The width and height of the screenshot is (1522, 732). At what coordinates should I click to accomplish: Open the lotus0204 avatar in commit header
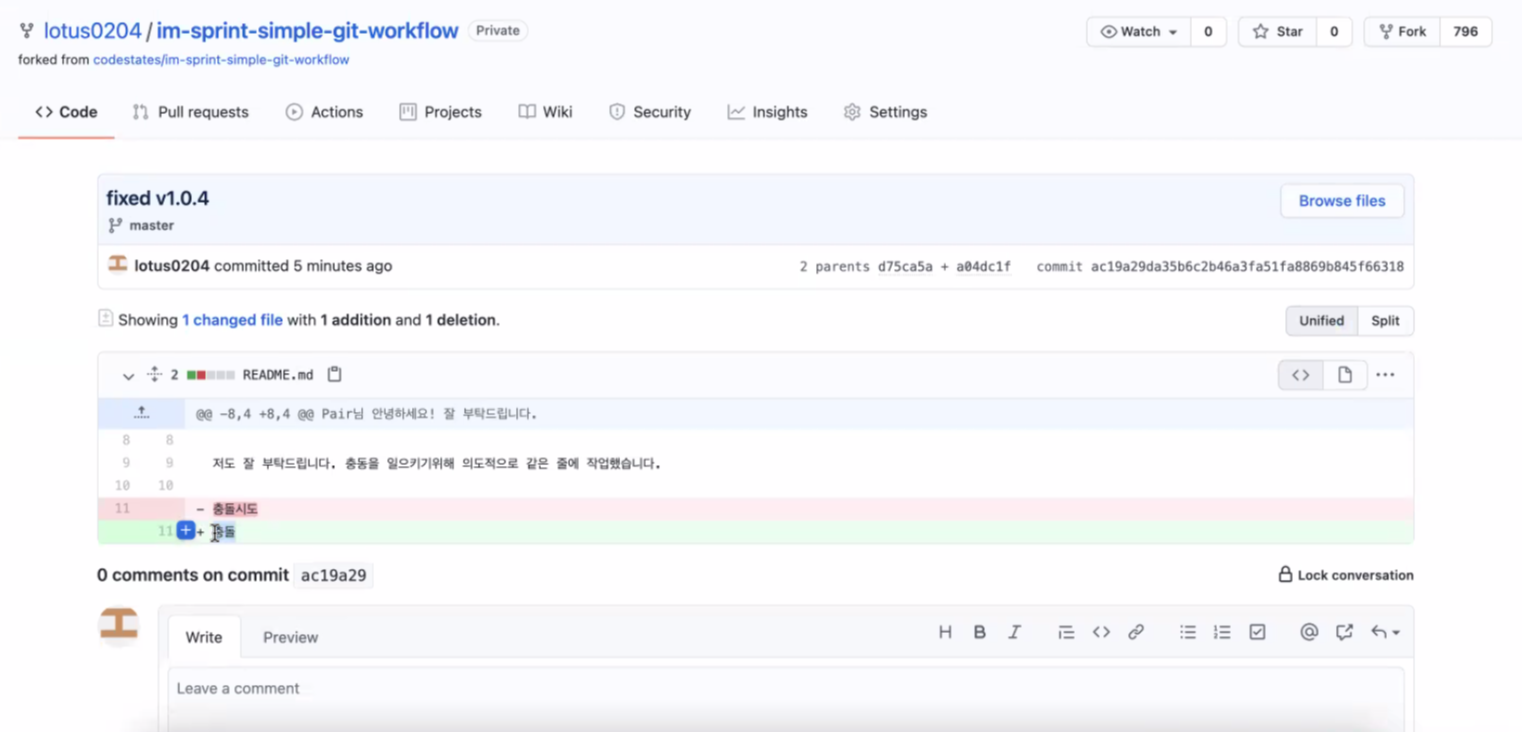(118, 264)
